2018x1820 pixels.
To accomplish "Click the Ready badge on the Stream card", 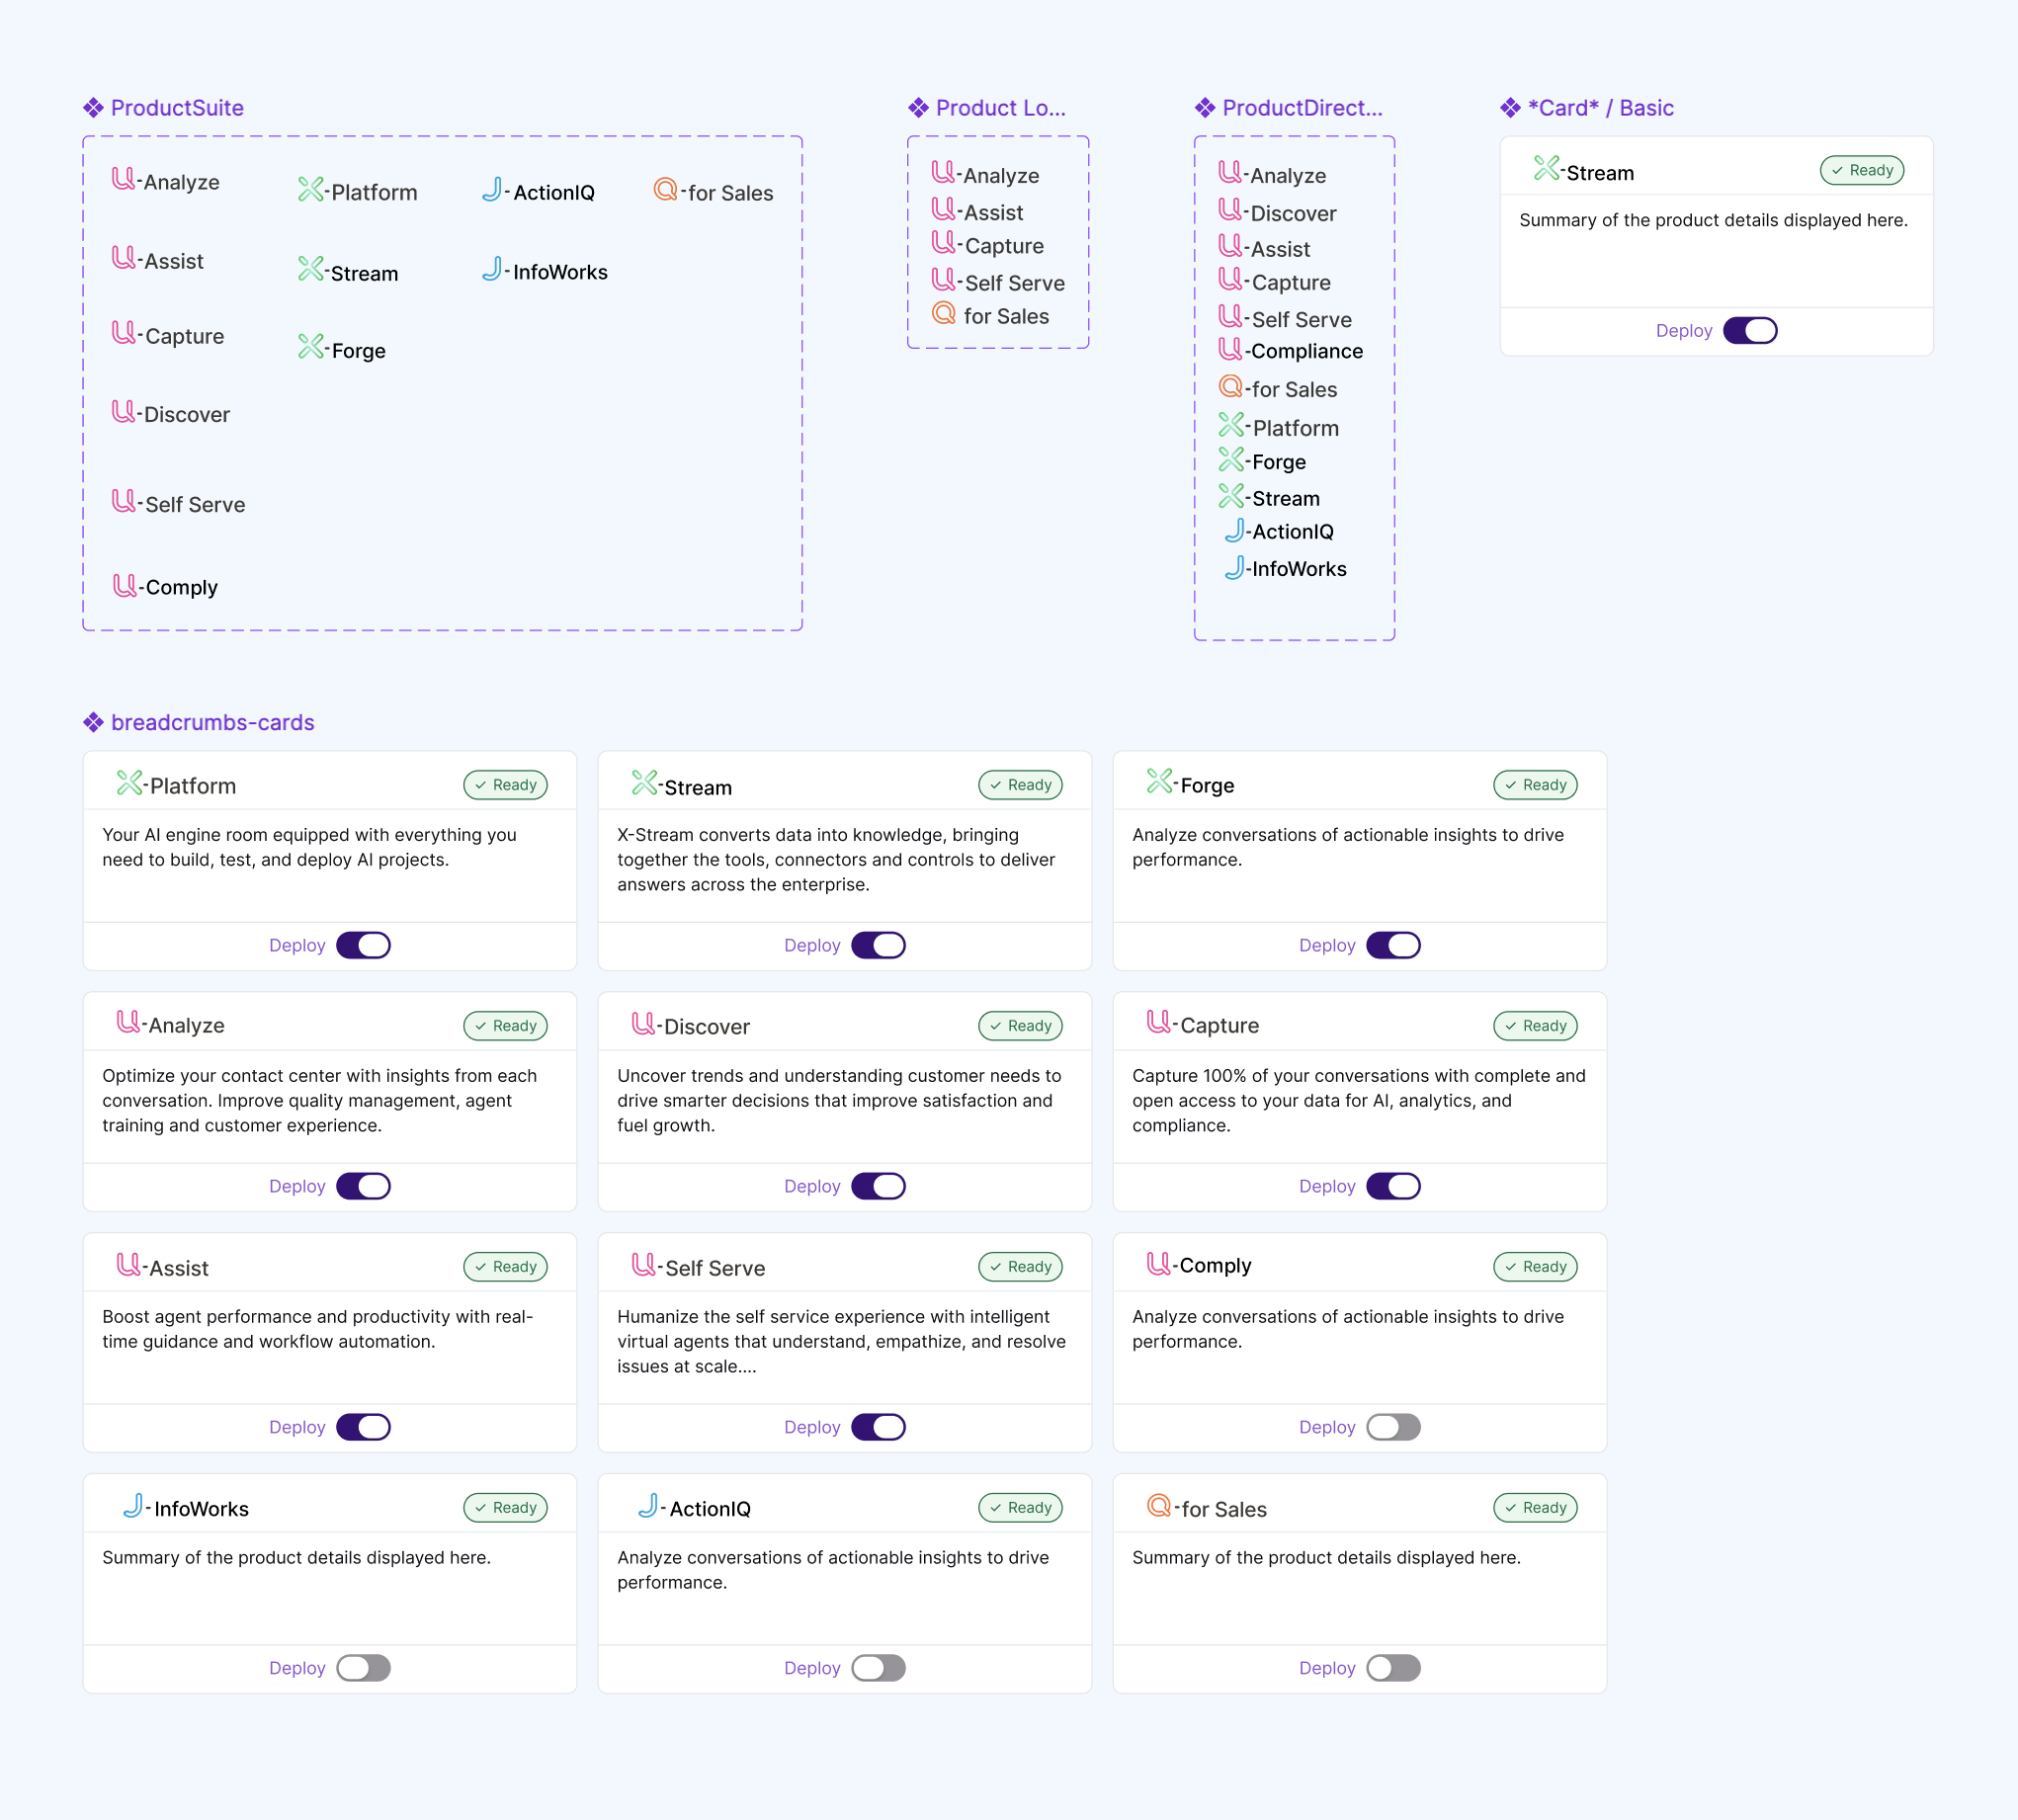I will [x=1020, y=785].
